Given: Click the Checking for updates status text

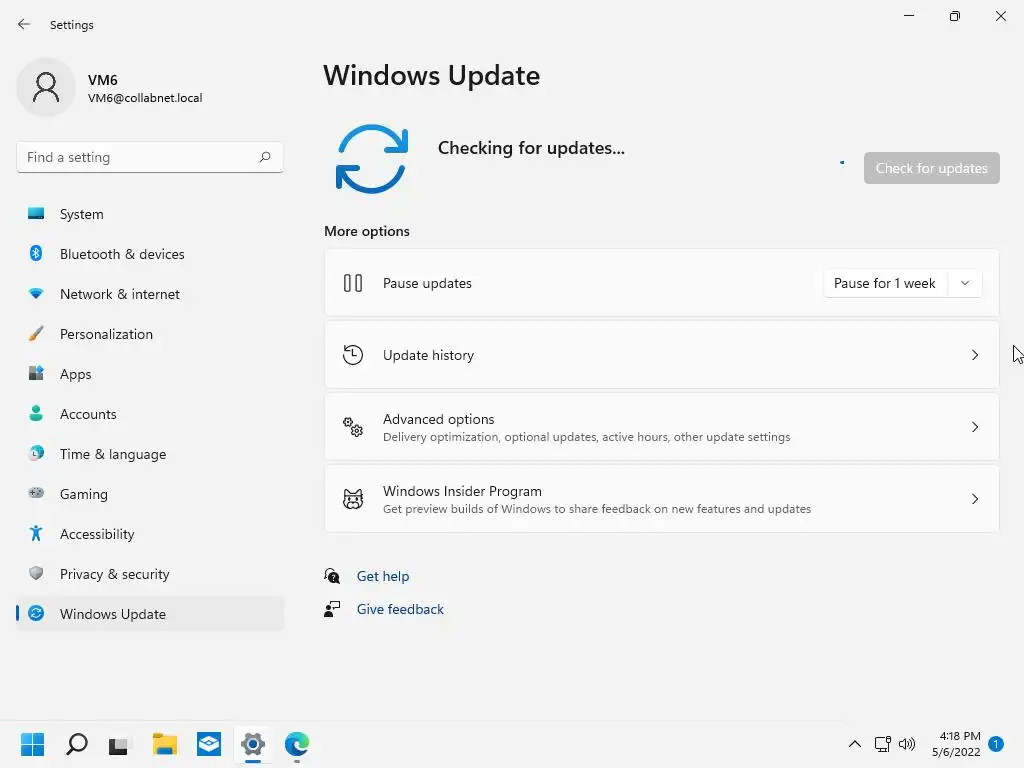Looking at the screenshot, I should tap(531, 148).
